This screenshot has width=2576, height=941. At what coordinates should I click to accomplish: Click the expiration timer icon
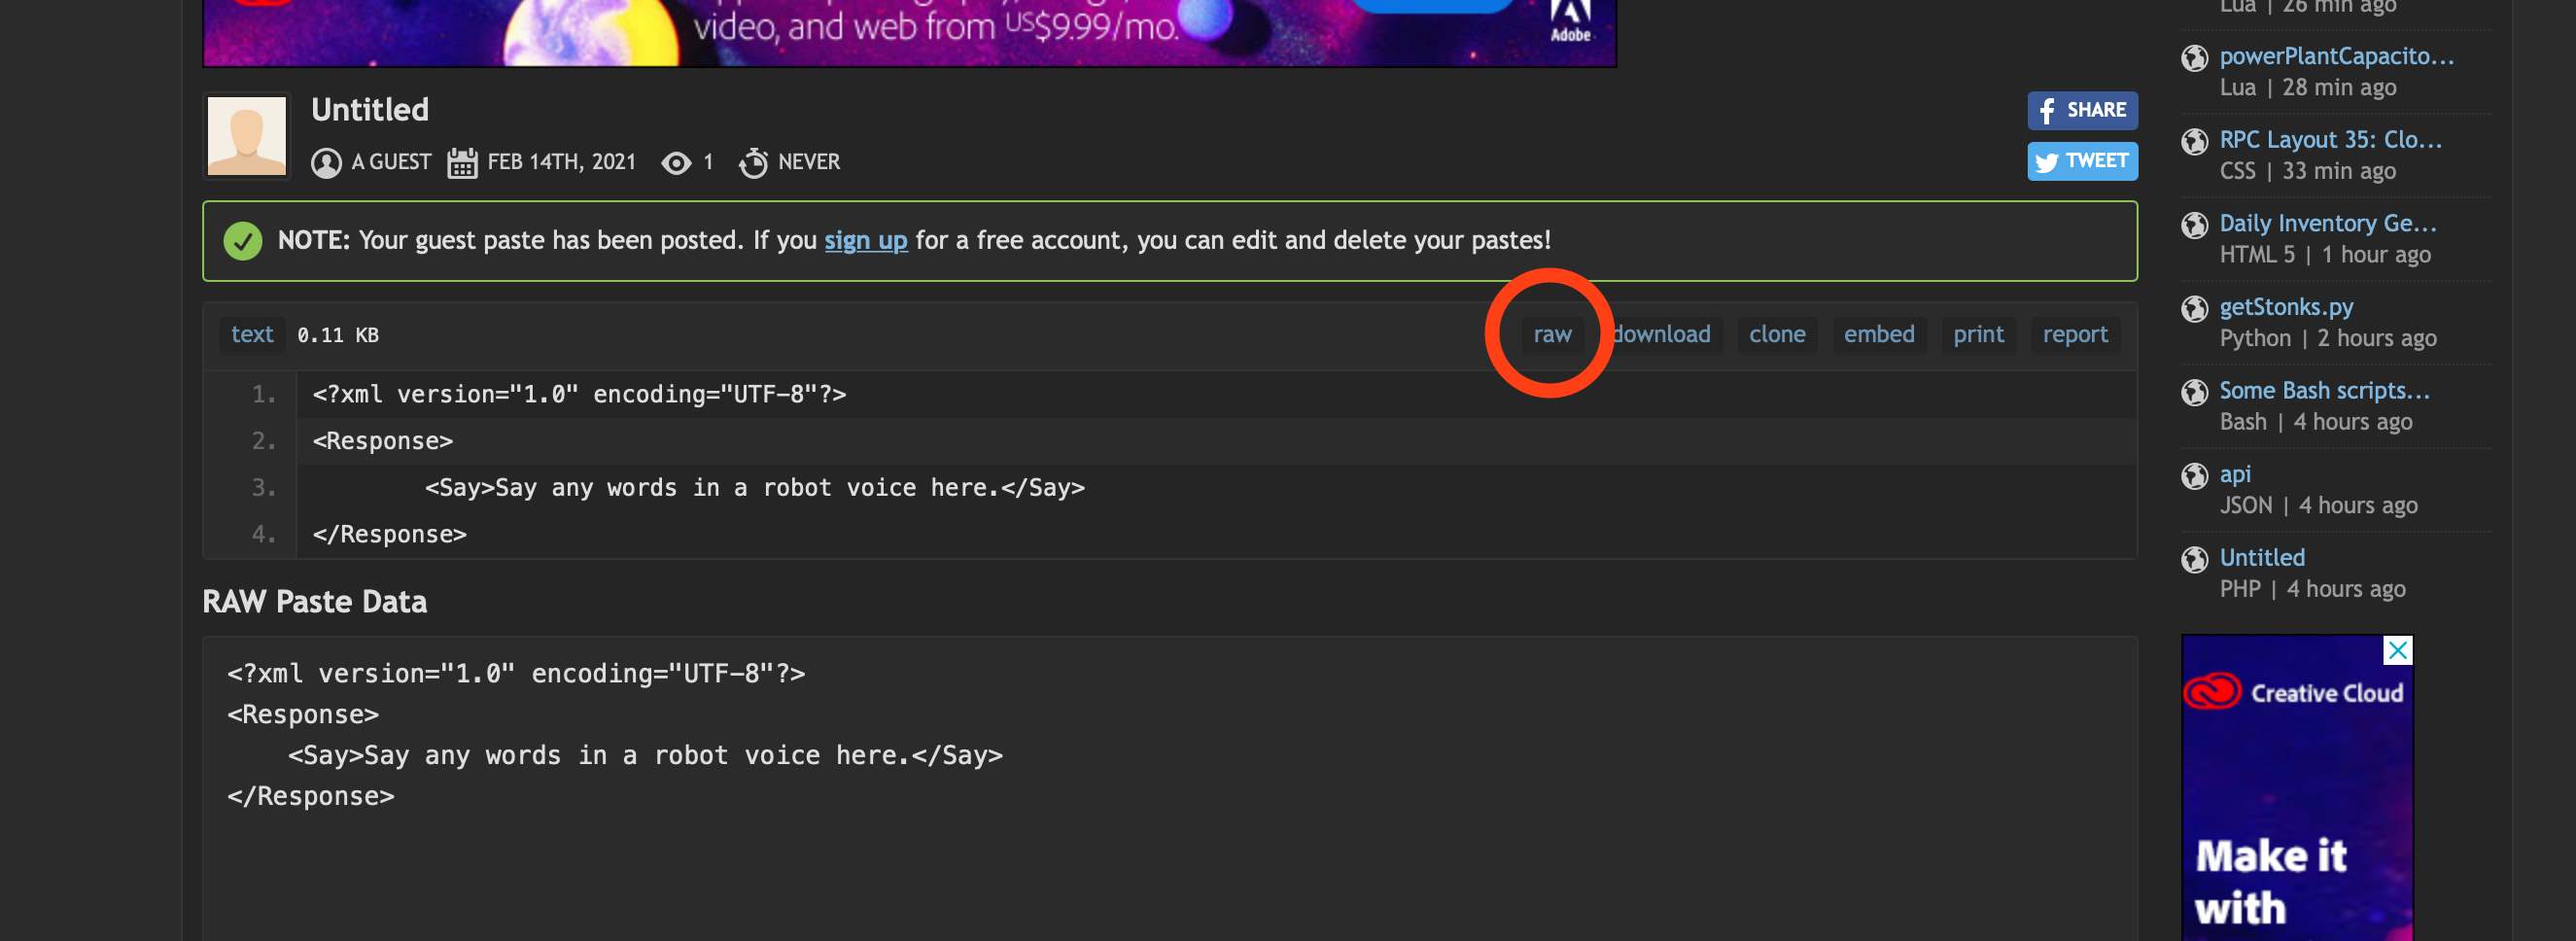753,162
